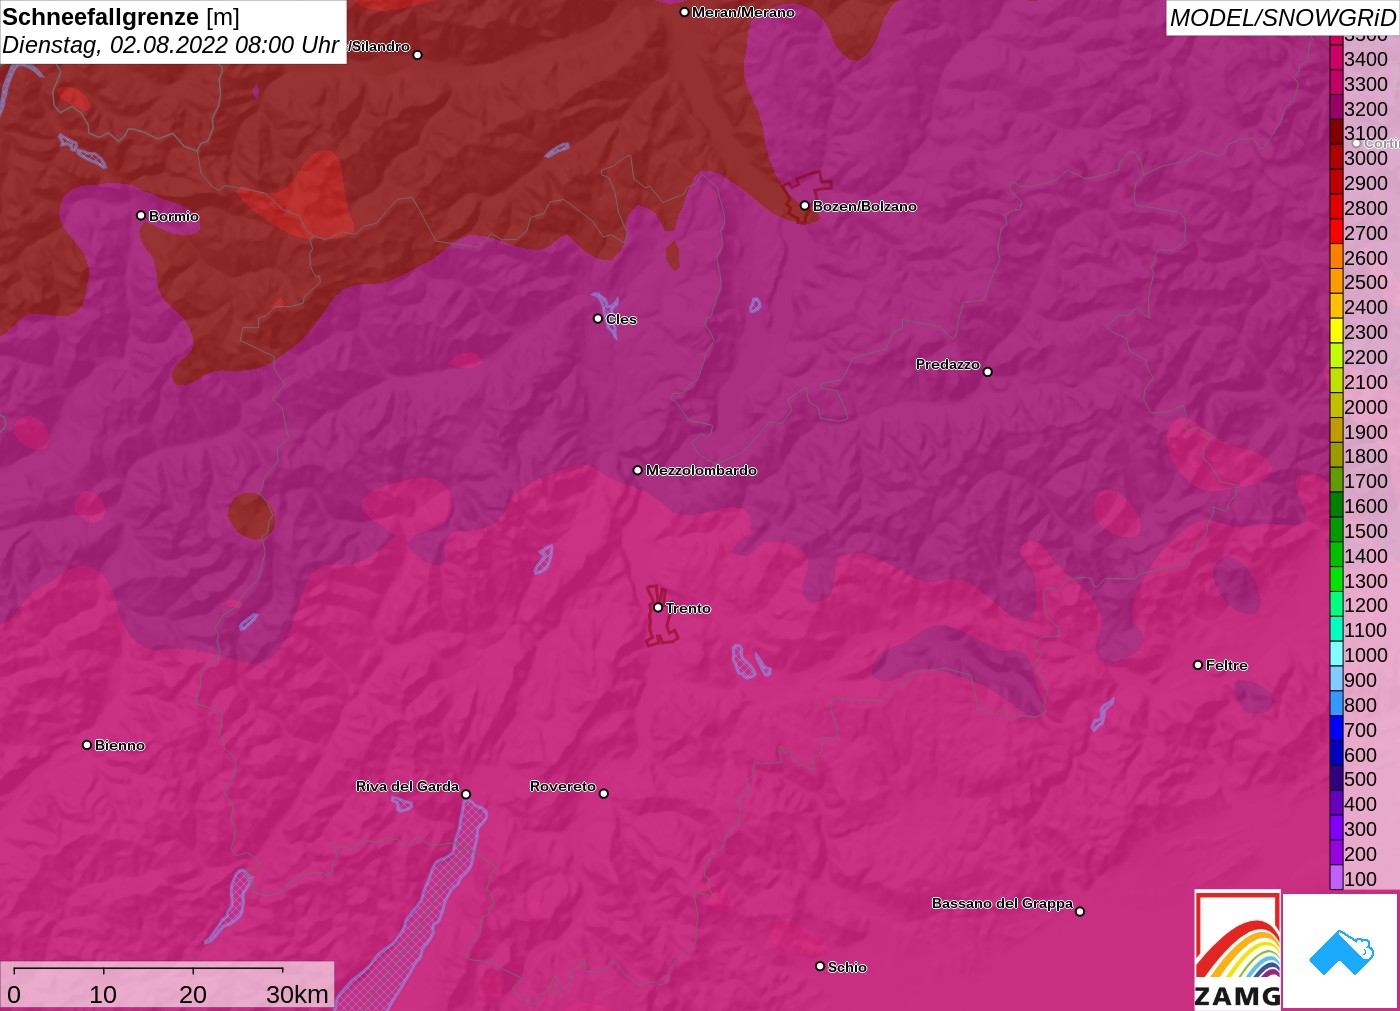Click the 10 scale bar label
This screenshot has height=1011, width=1400.
click(x=103, y=994)
